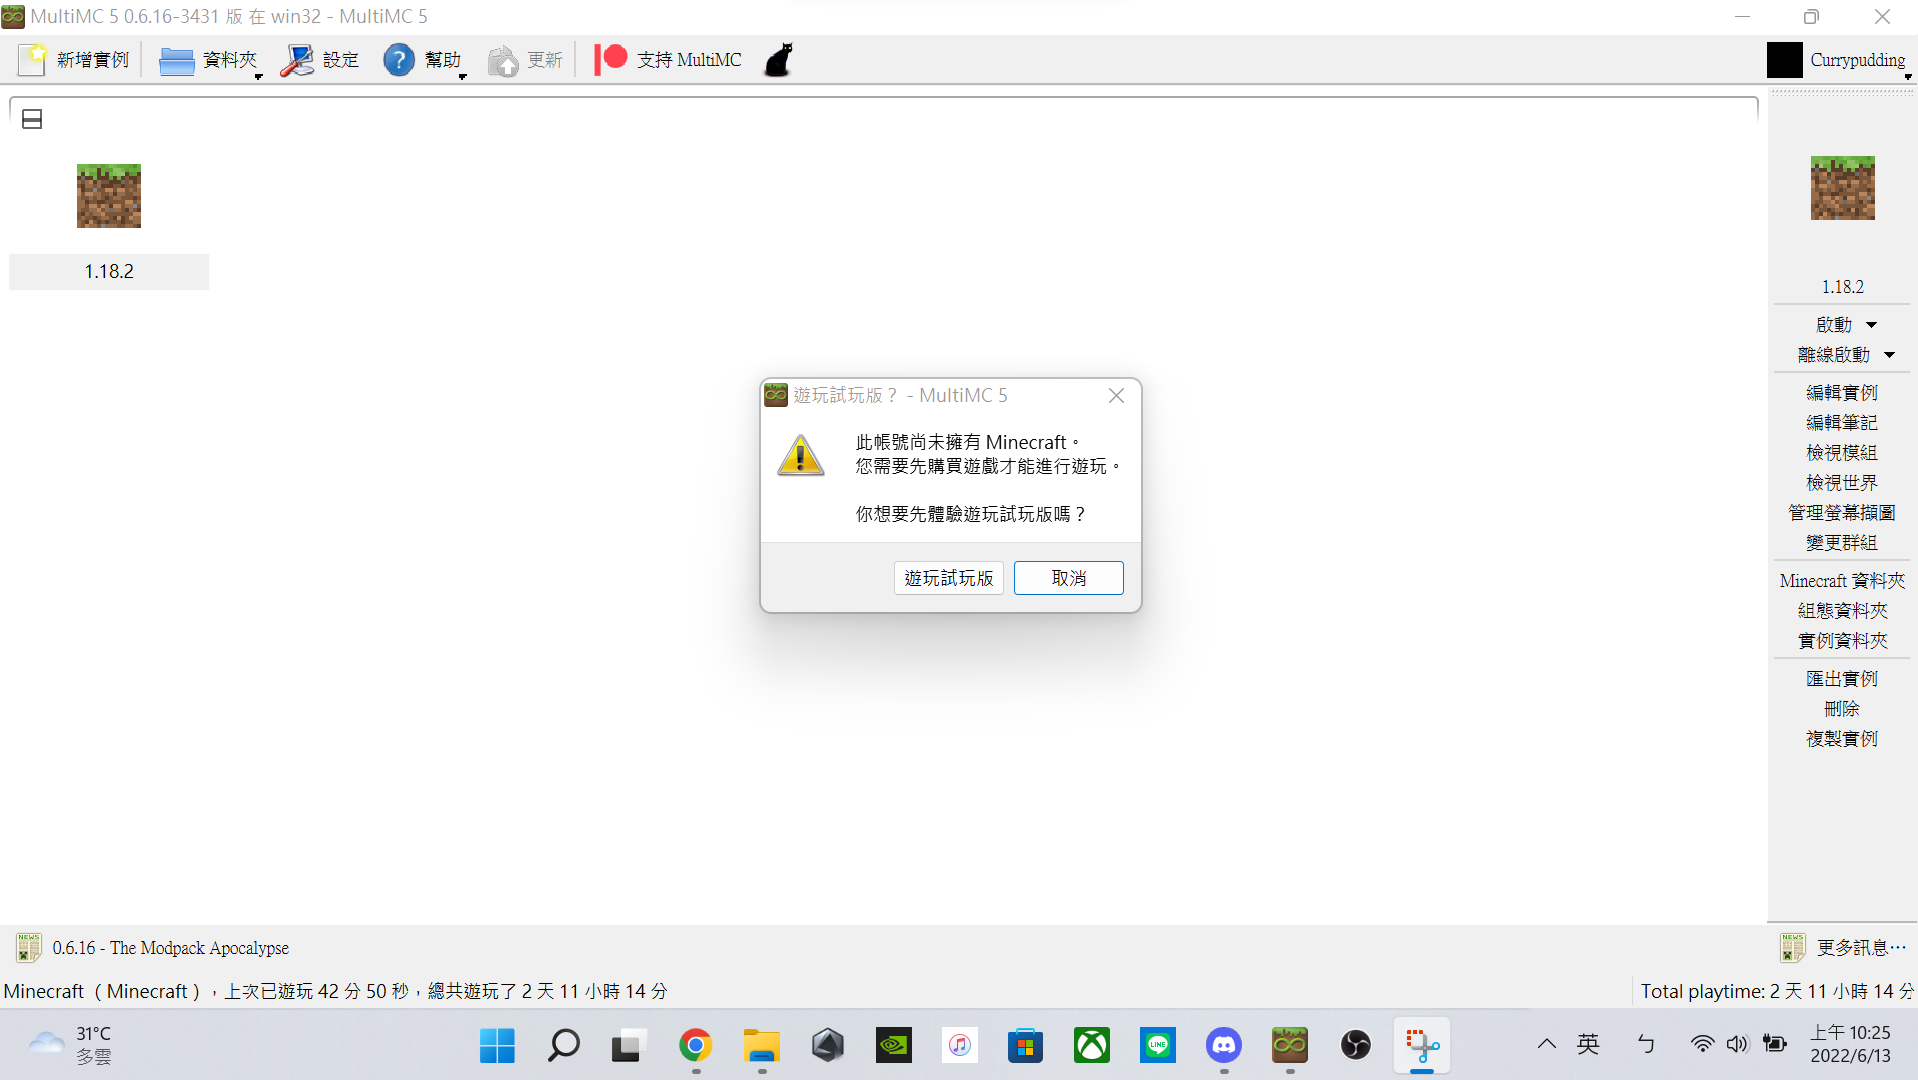This screenshot has width=1918, height=1080.
Task: Open the Xbox app from taskbar
Action: click(1092, 1046)
